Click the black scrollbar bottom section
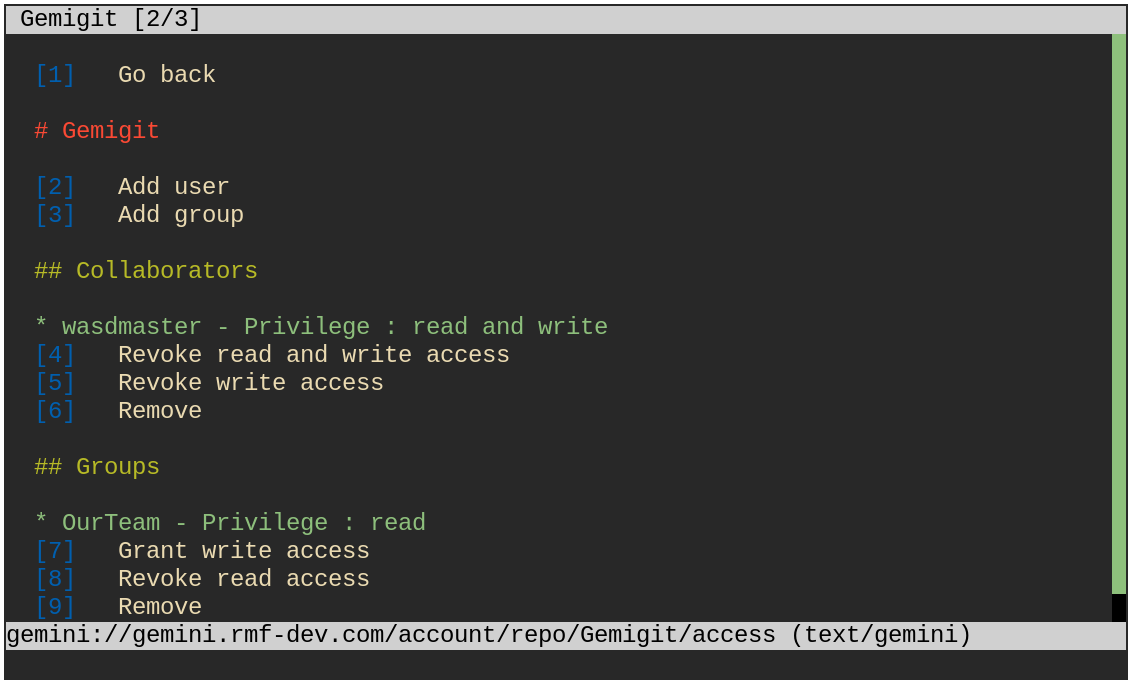 coord(1118,607)
